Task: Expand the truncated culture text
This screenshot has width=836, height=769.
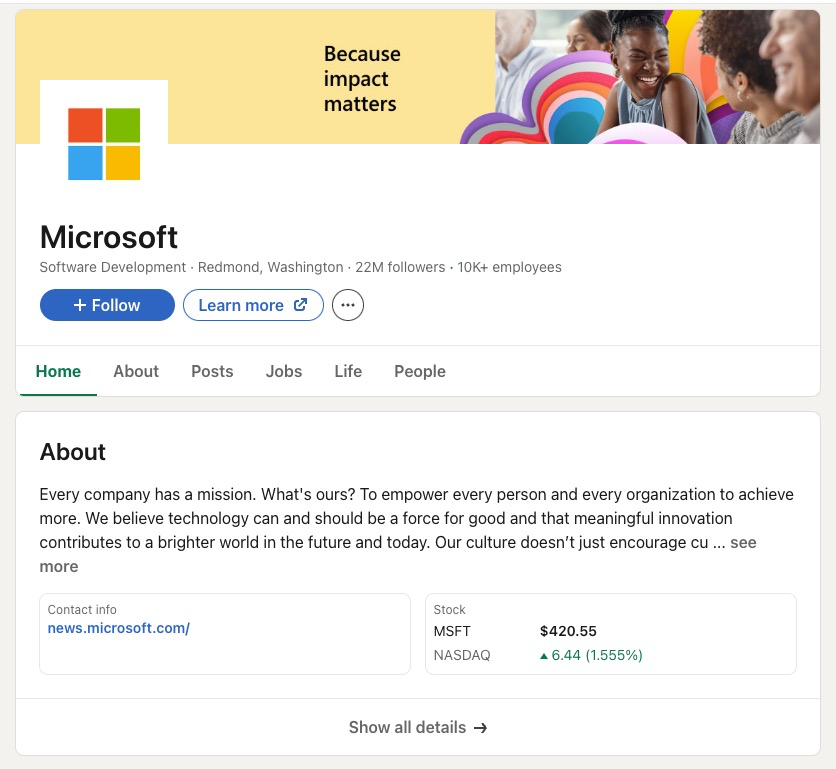Action: [x=59, y=566]
